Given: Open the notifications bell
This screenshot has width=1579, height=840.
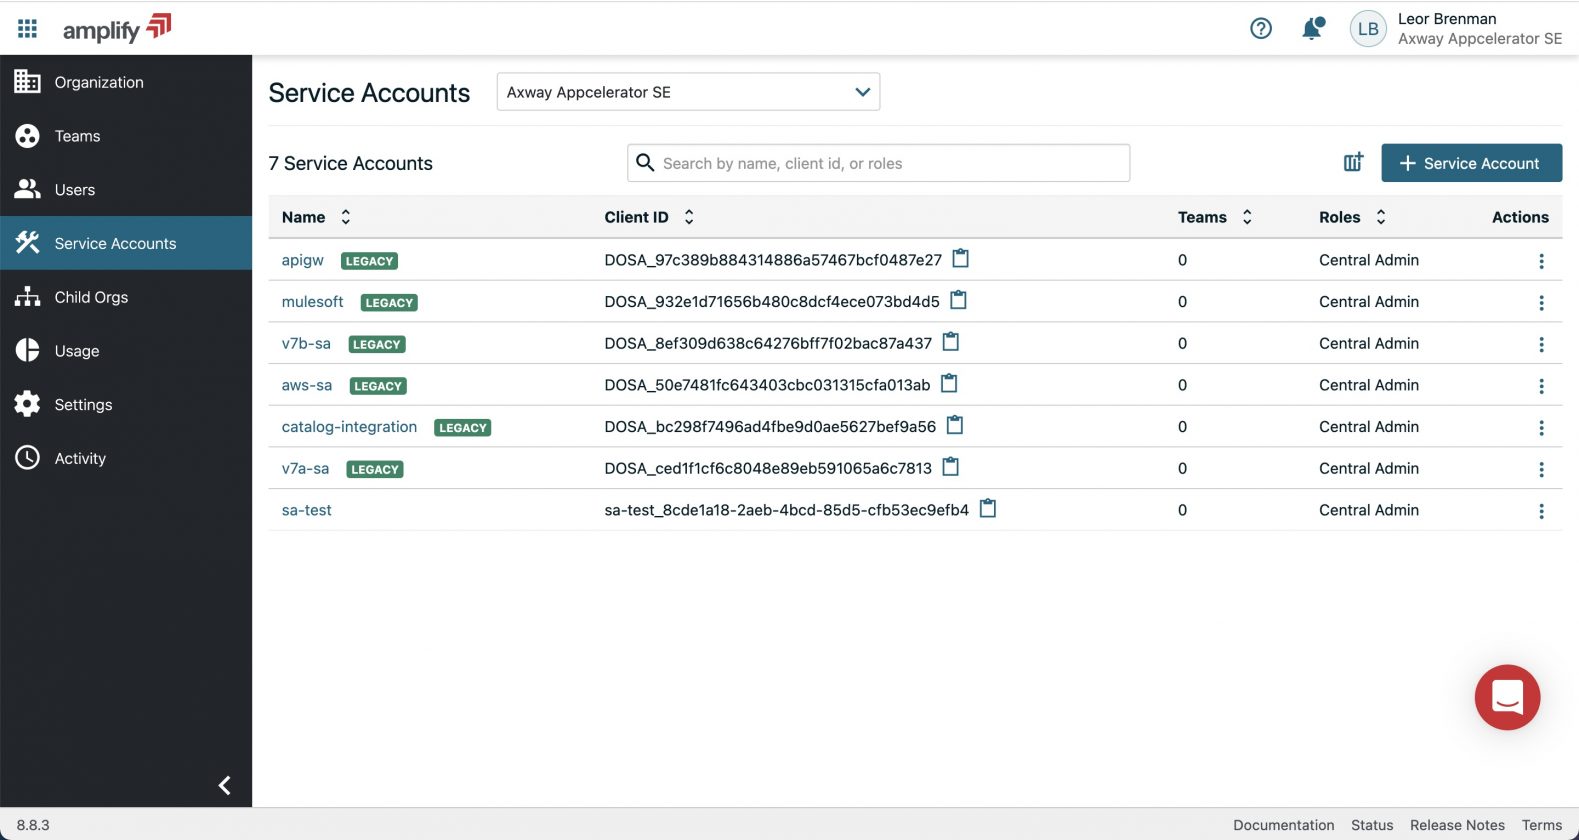Looking at the screenshot, I should tap(1312, 28).
